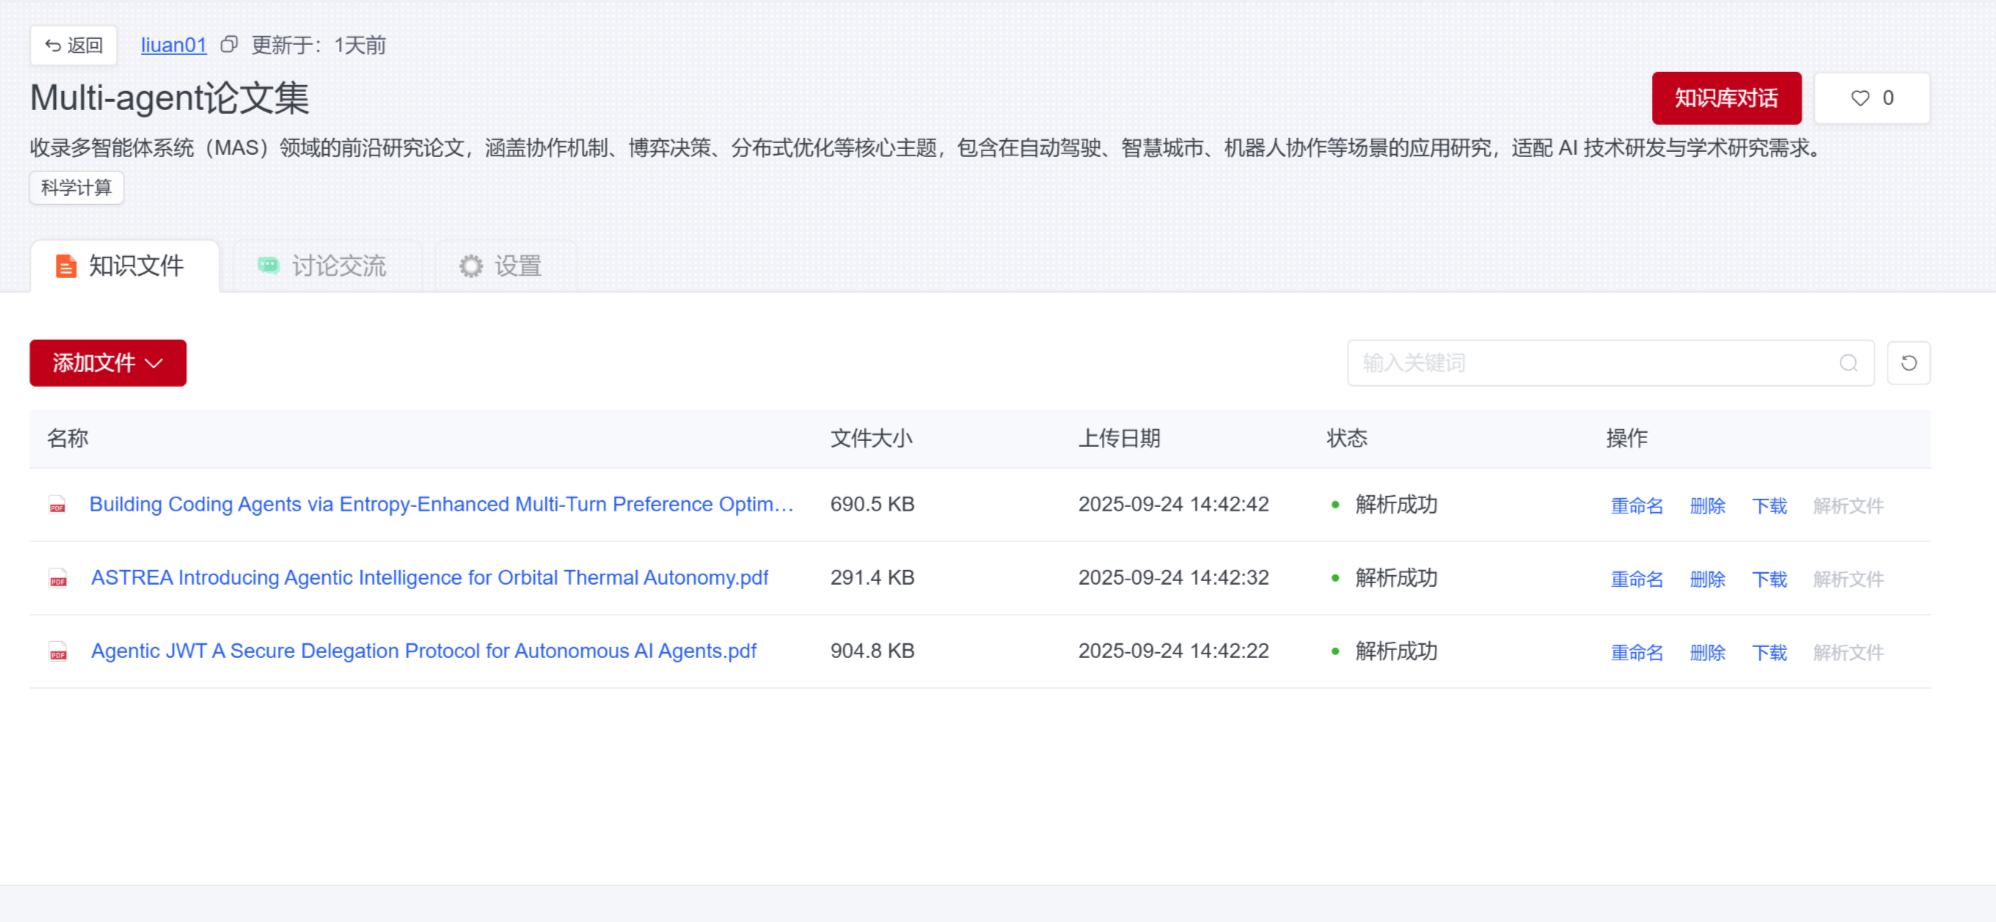Click the 科学计算 tag
1996x922 pixels.
pyautogui.click(x=76, y=188)
